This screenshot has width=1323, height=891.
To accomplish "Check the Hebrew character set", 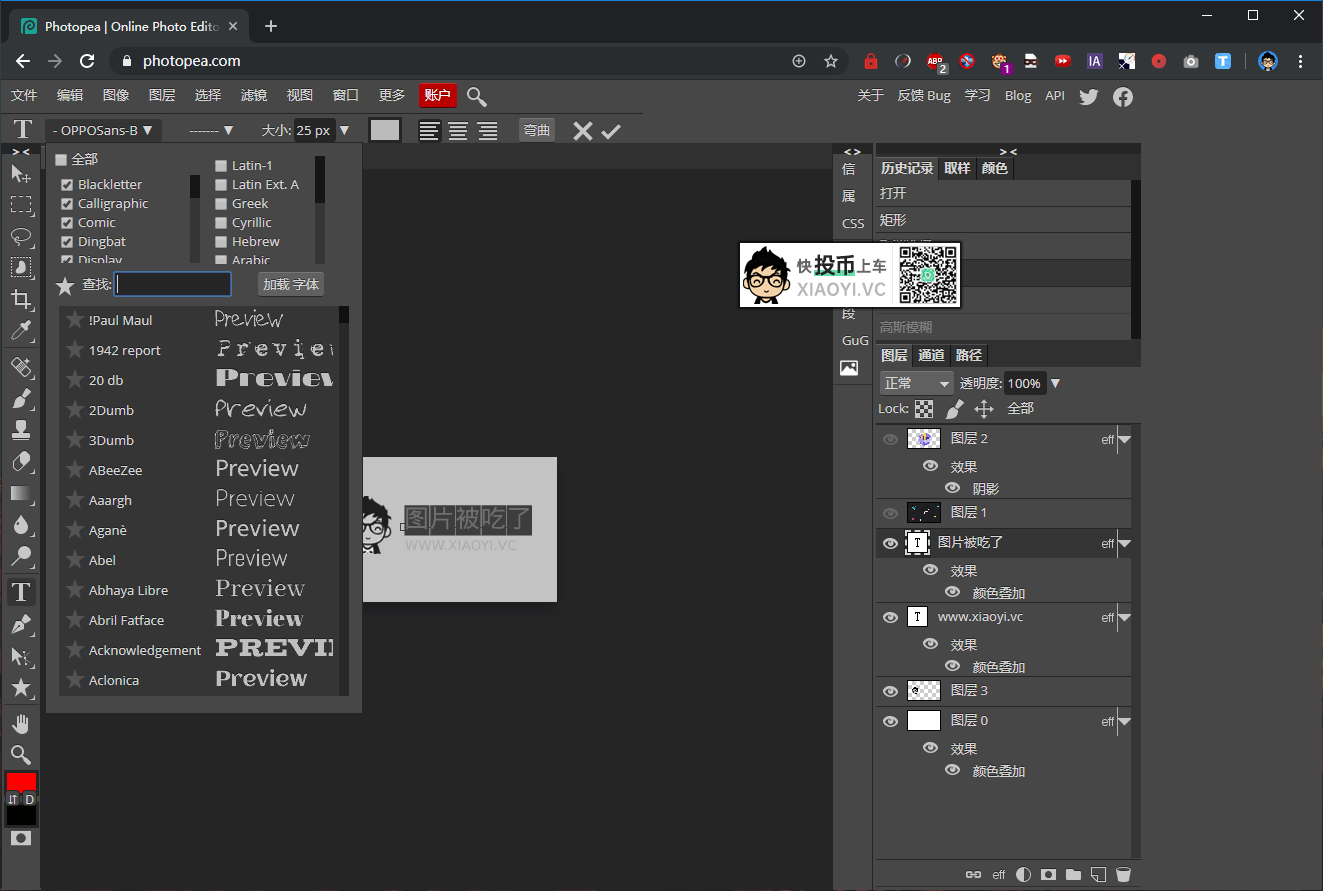I will 222,242.
